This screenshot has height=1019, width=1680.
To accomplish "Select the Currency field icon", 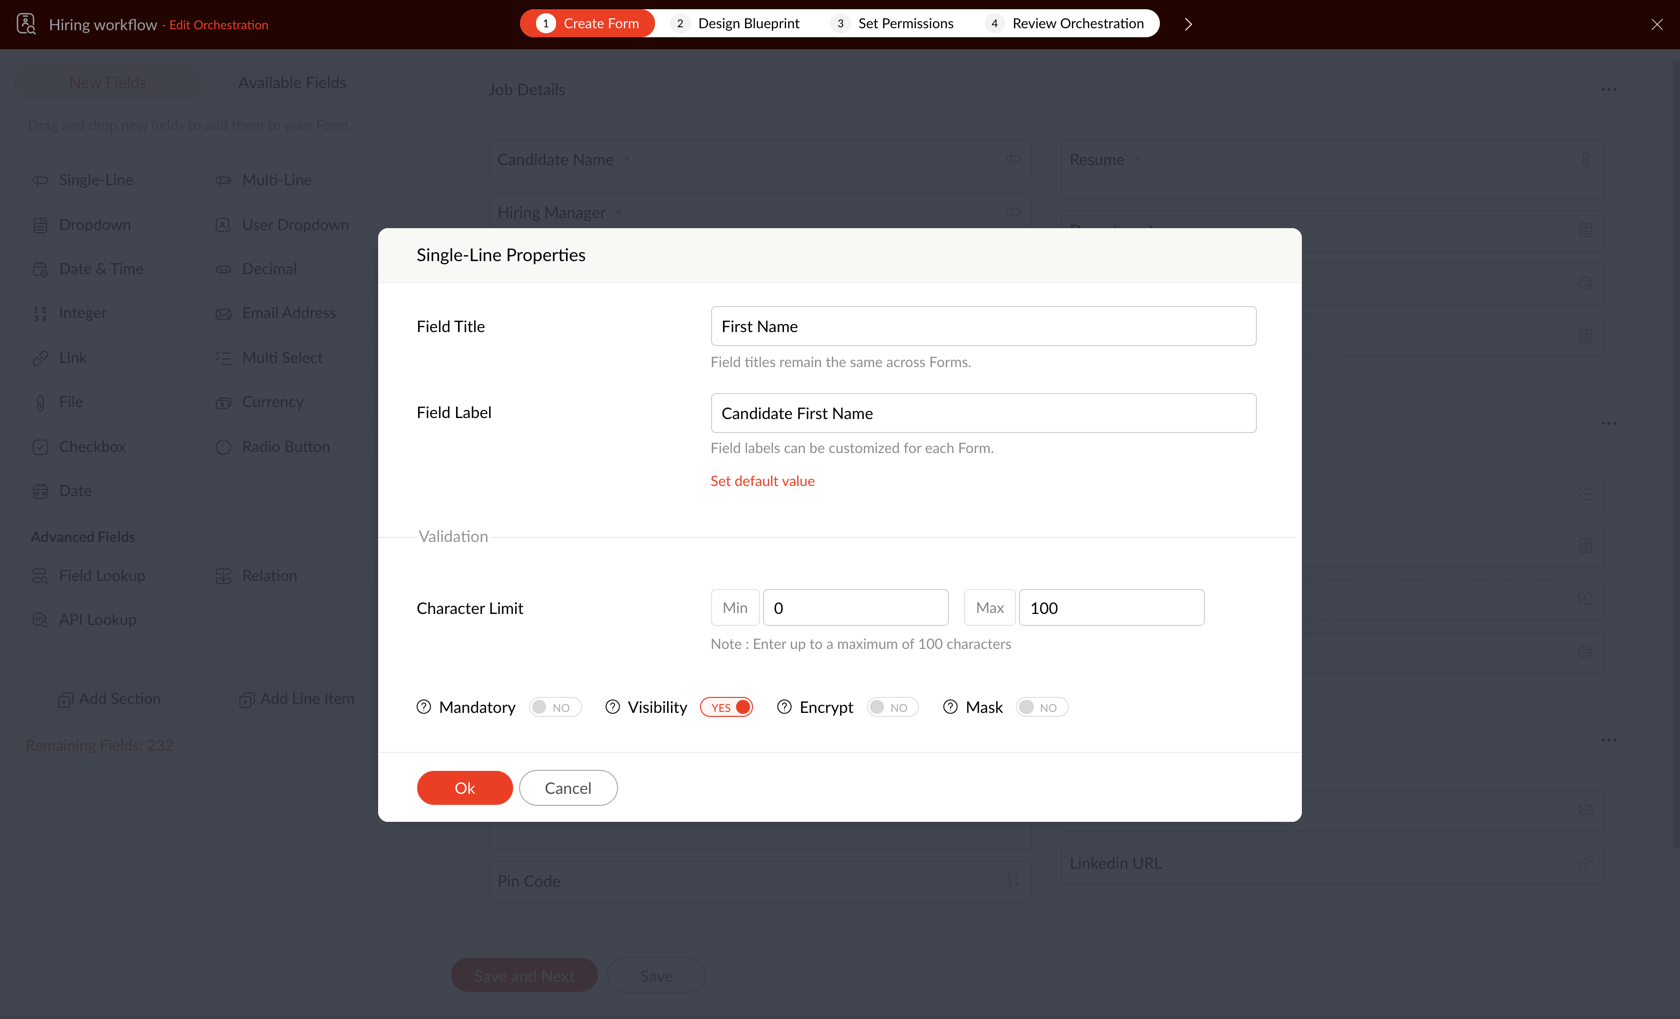I will [x=223, y=402].
